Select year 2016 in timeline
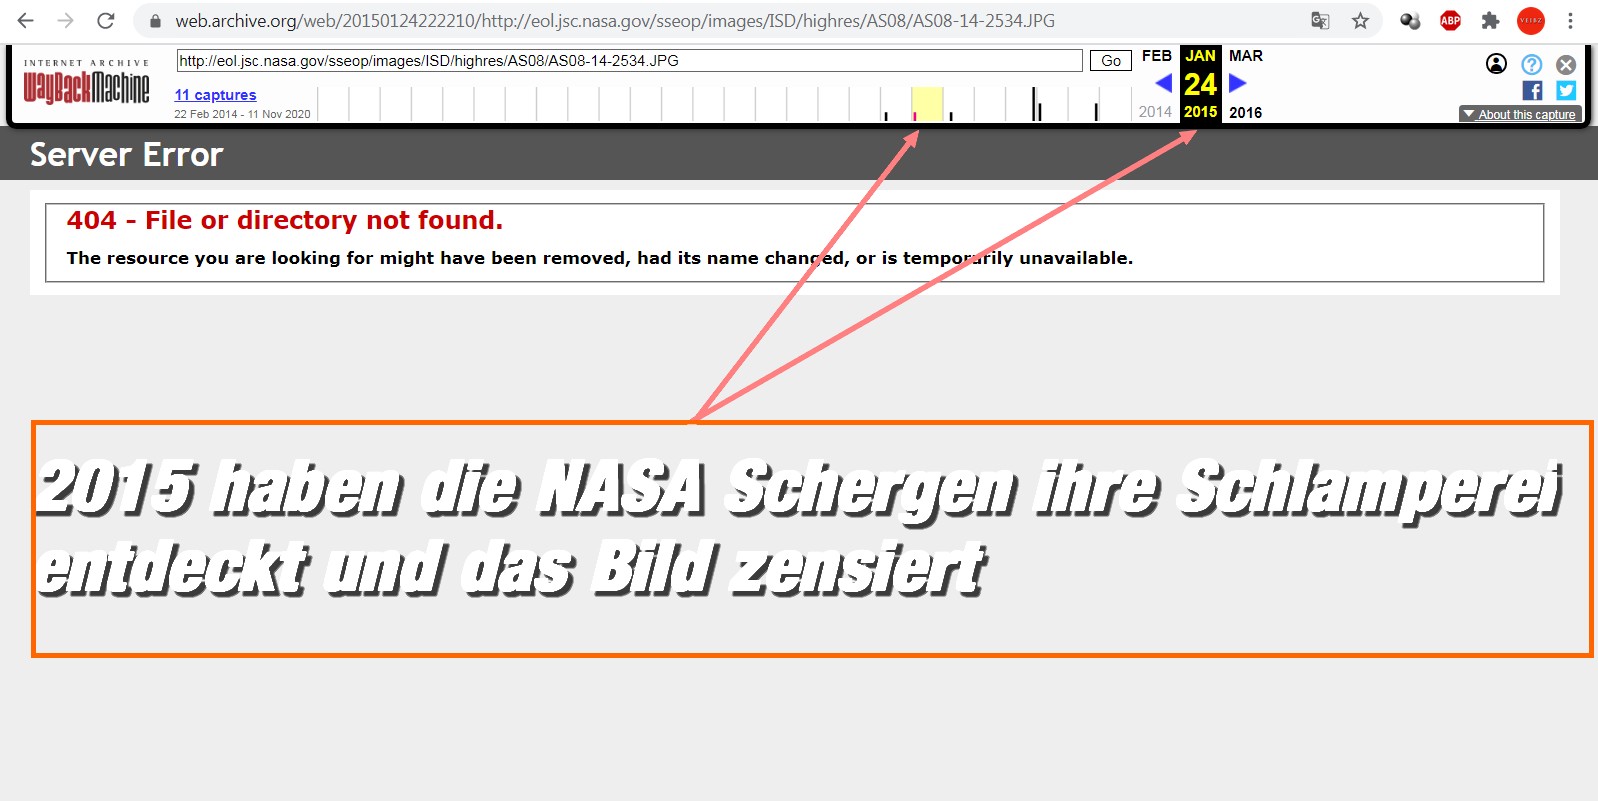Viewport: 1598px width, 801px height. click(x=1246, y=112)
